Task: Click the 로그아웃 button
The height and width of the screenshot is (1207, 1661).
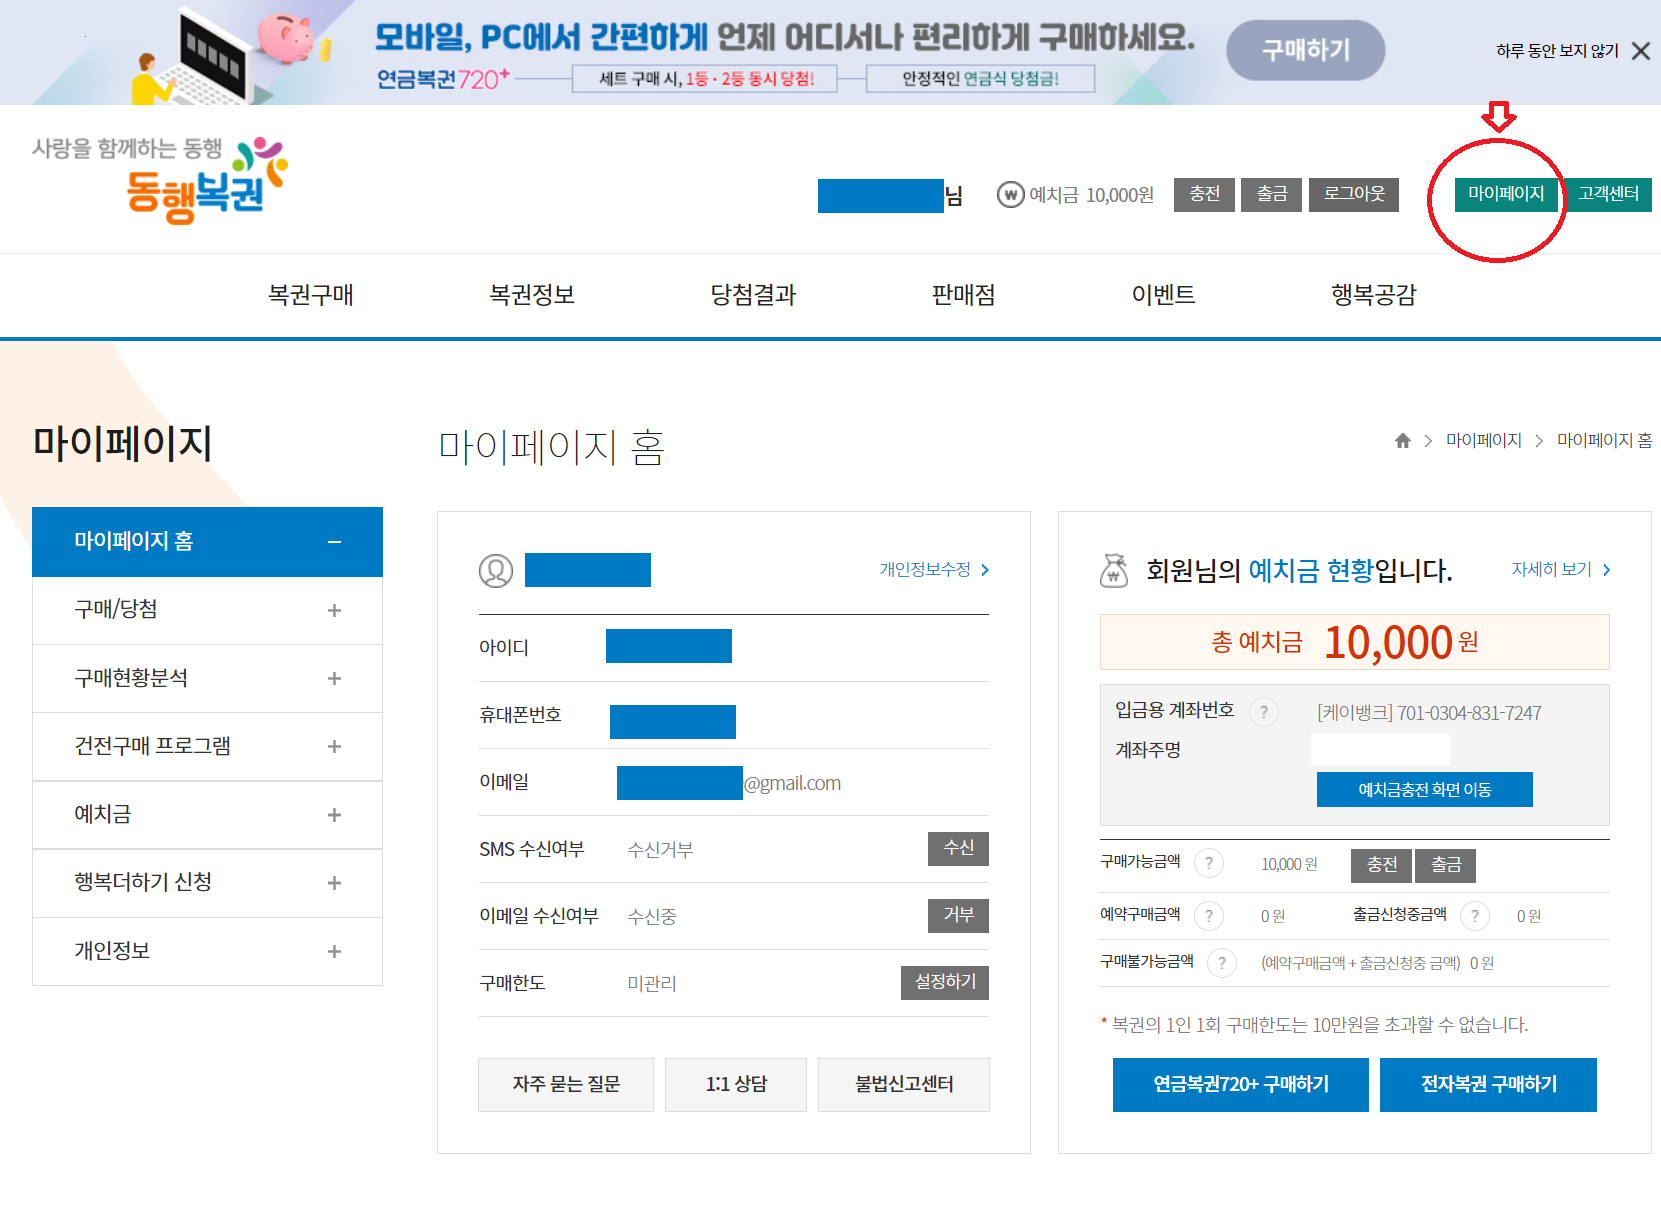Action: [1354, 194]
